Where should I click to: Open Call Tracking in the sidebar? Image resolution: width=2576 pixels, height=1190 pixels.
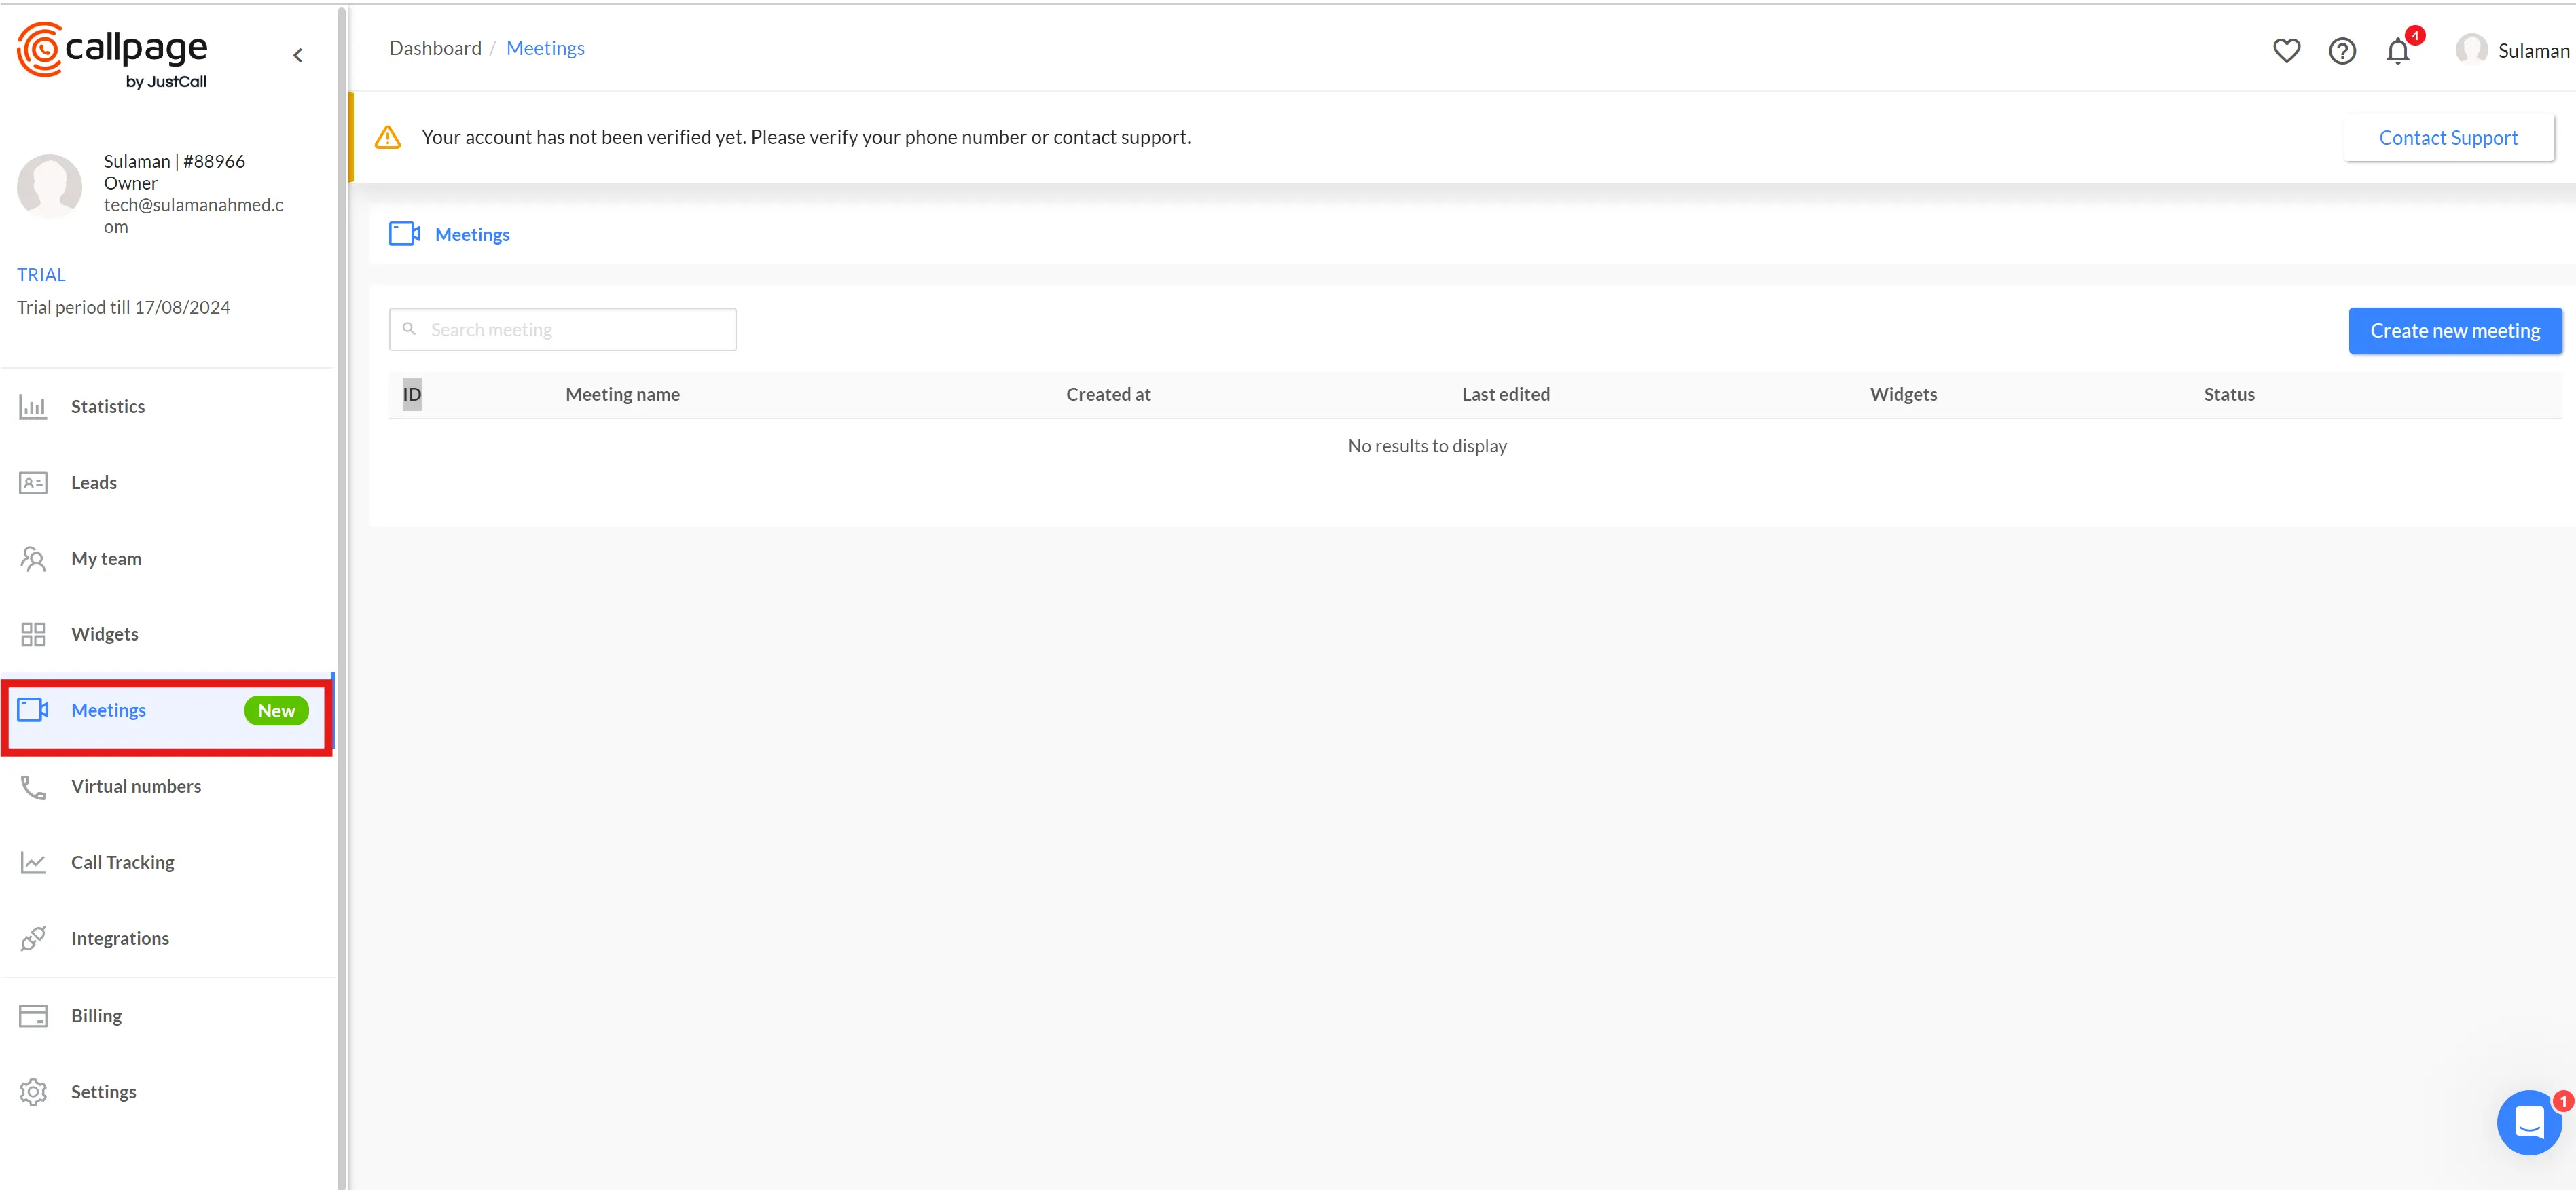[x=122, y=862]
